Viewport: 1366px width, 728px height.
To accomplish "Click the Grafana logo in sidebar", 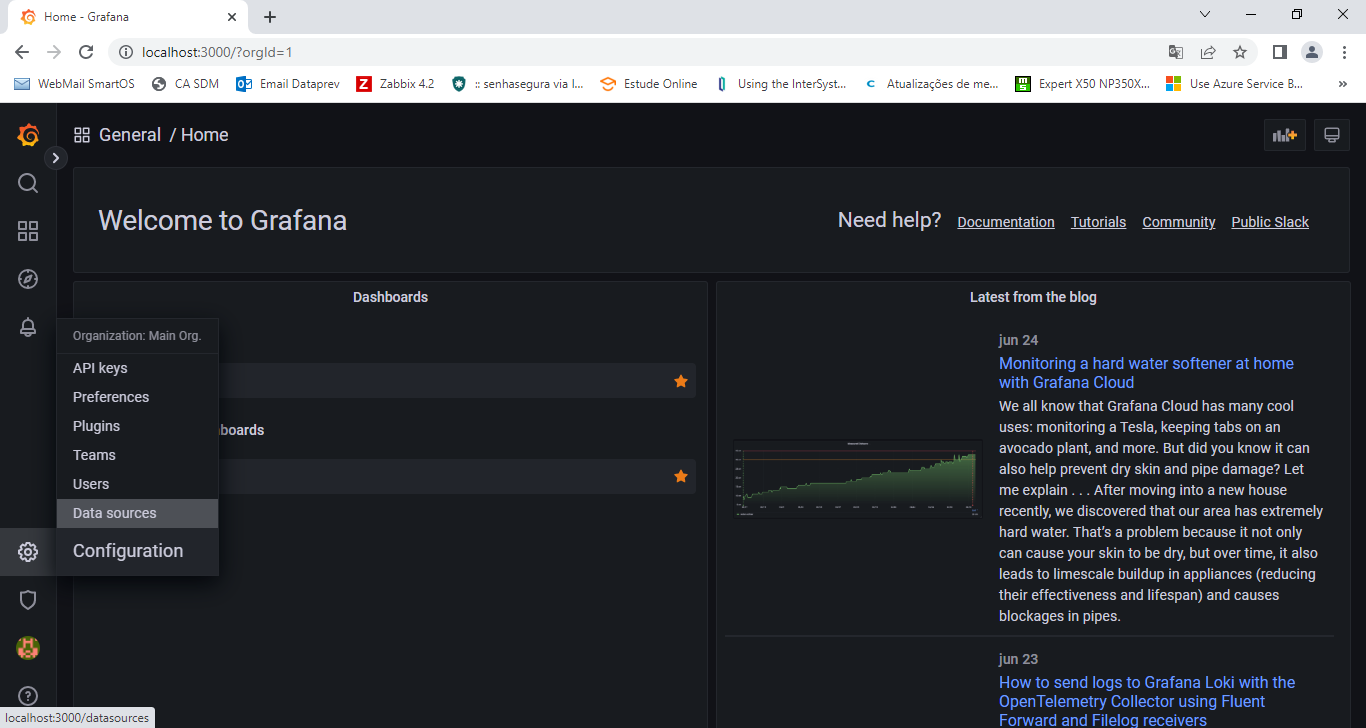I will click(28, 135).
